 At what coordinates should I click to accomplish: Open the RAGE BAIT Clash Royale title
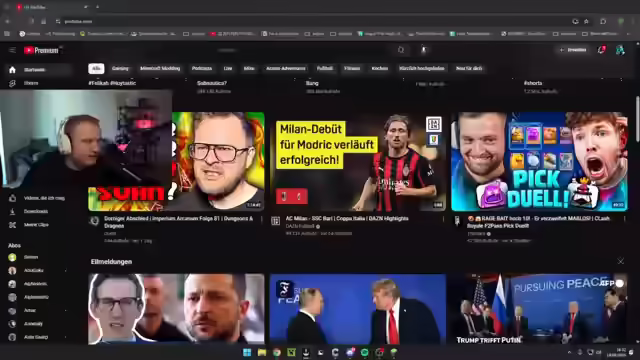click(539, 222)
